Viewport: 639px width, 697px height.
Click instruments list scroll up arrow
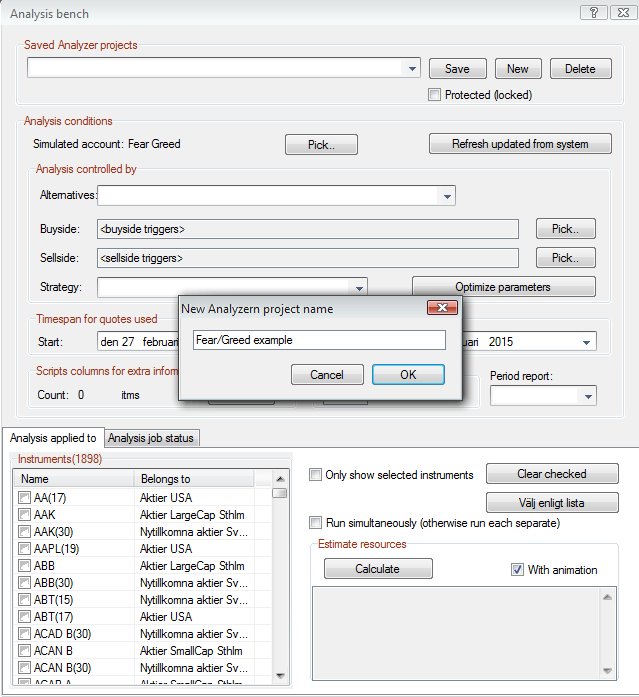(280, 479)
